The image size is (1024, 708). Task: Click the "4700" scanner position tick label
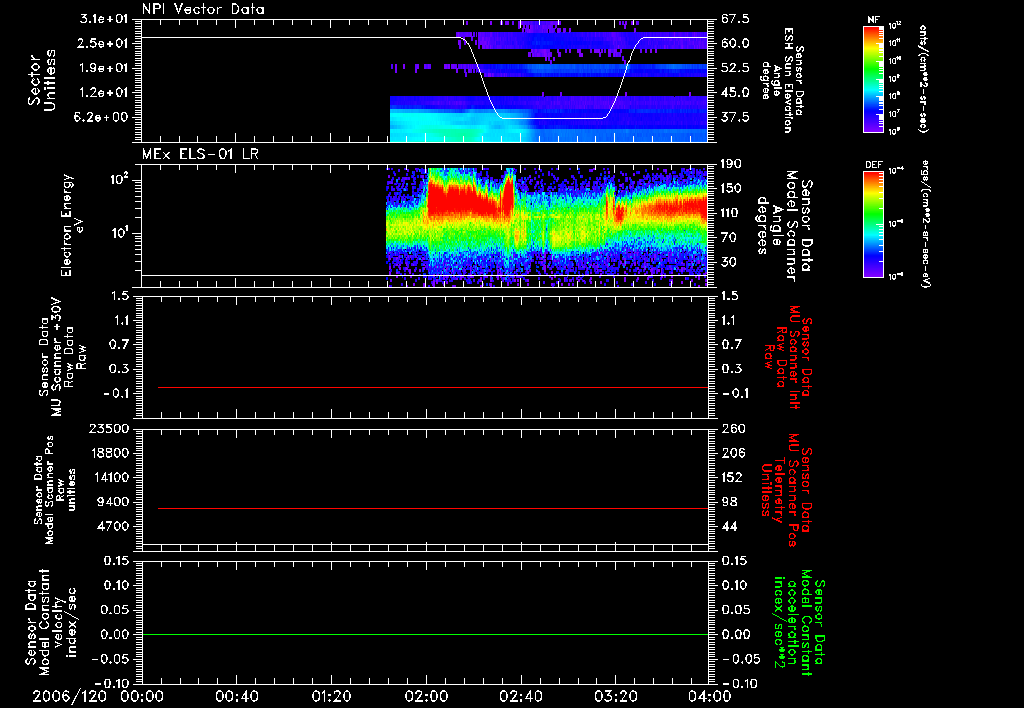click(x=114, y=526)
